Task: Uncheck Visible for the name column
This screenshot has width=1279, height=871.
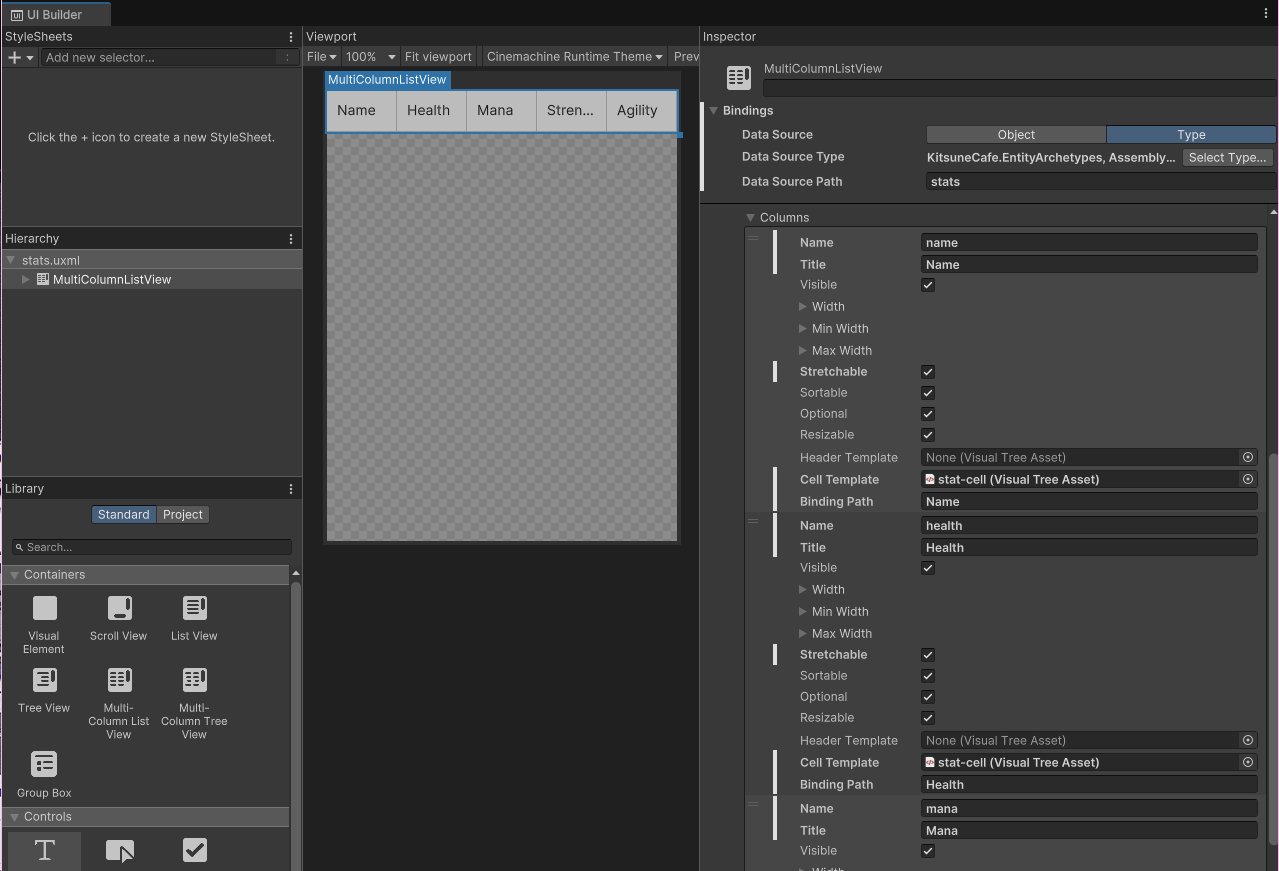Action: (x=928, y=285)
